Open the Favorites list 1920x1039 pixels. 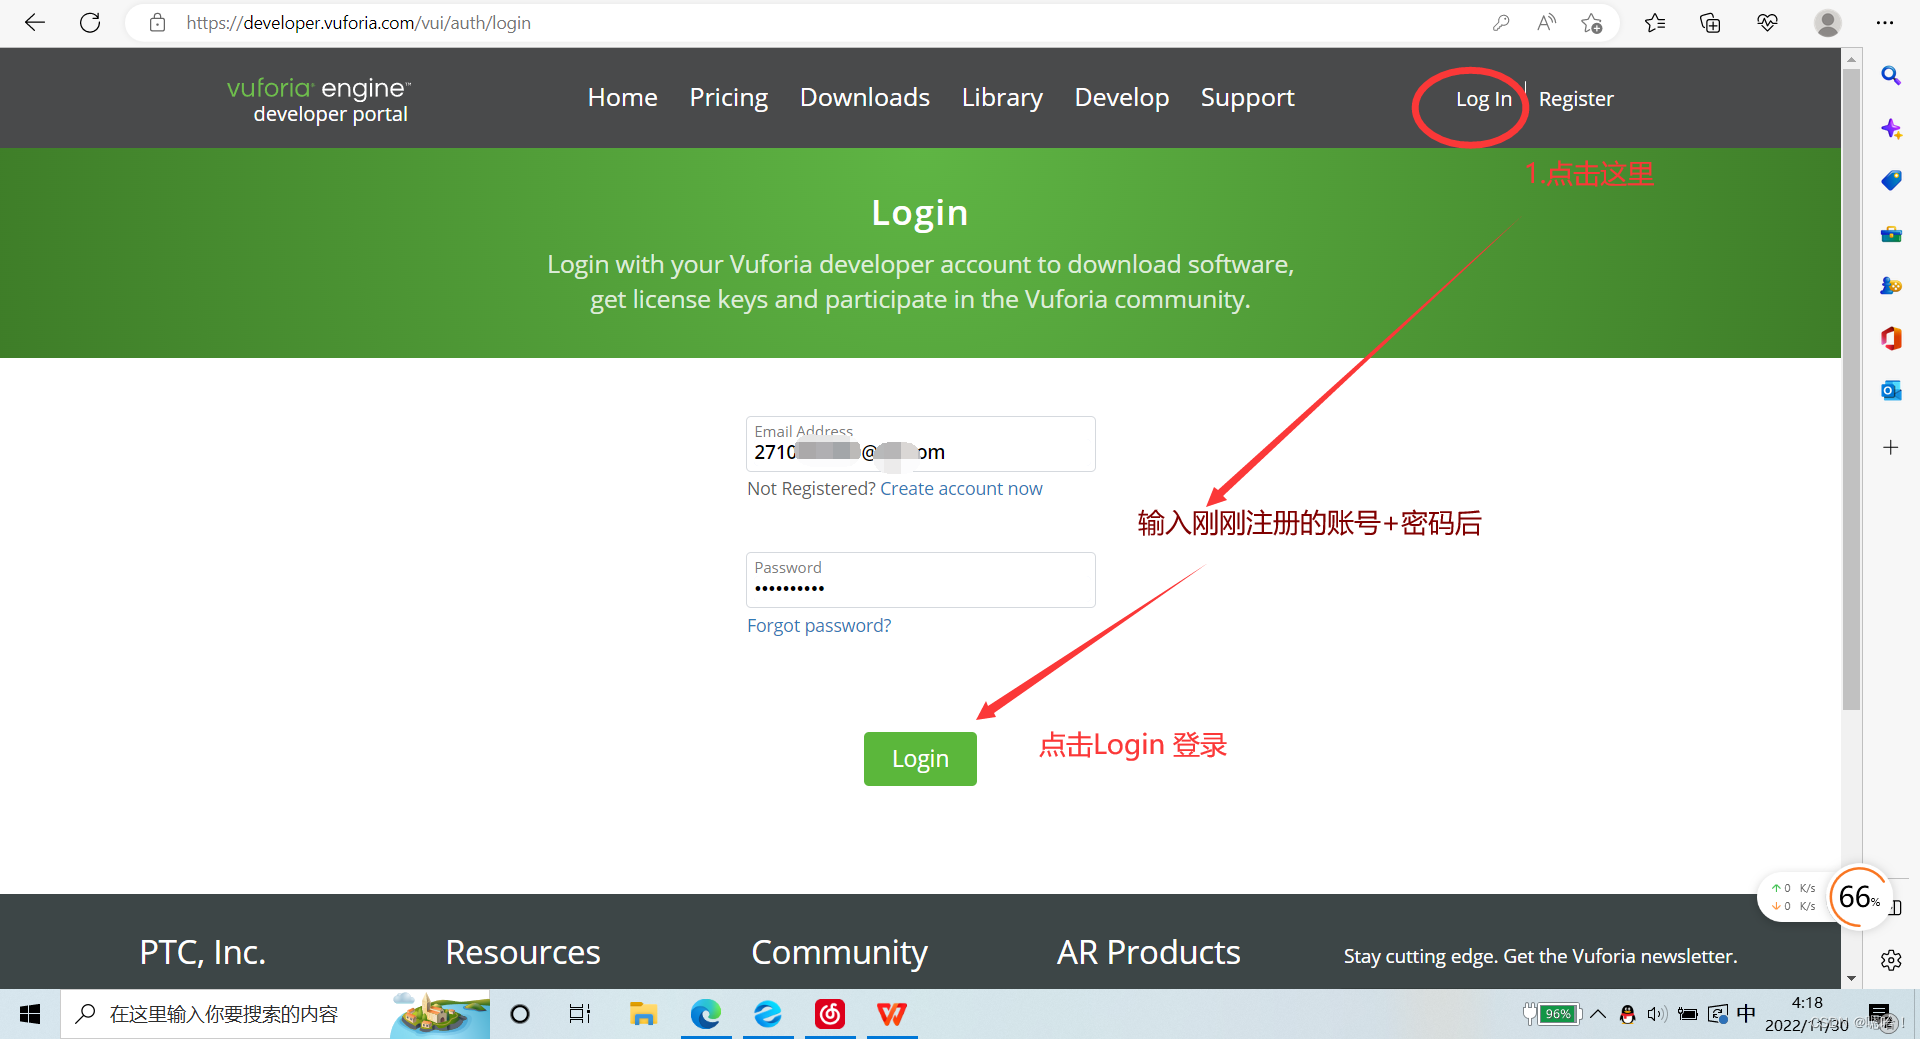[1655, 23]
